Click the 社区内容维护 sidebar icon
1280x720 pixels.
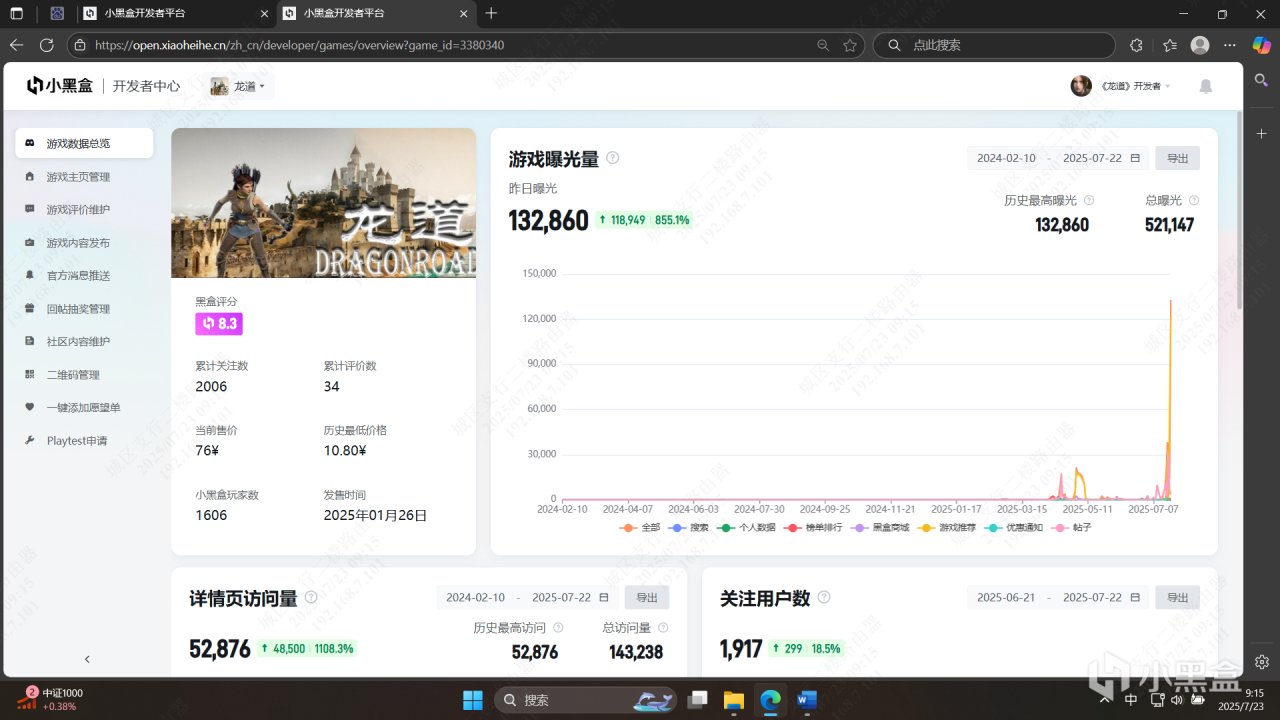30,341
